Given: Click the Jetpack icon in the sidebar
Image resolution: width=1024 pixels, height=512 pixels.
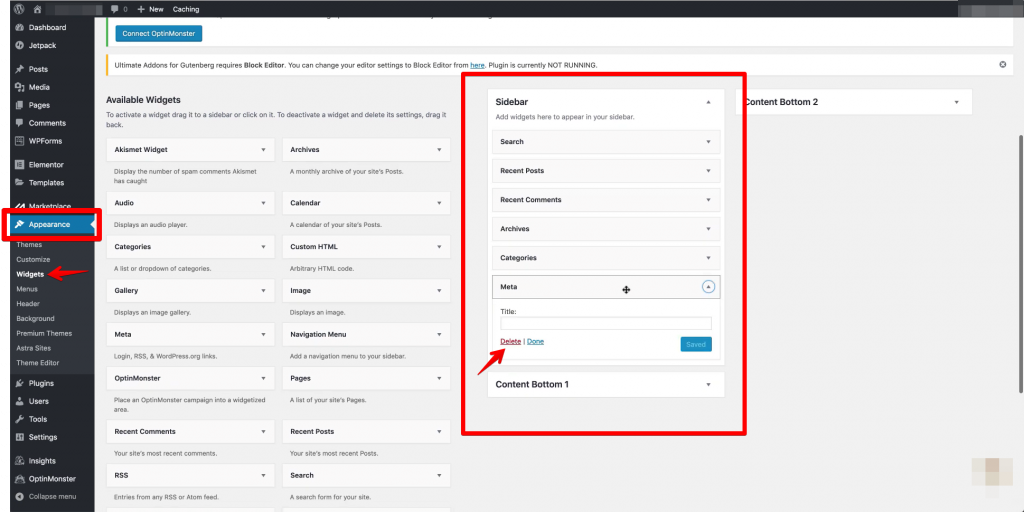Looking at the screenshot, I should coord(20,46).
